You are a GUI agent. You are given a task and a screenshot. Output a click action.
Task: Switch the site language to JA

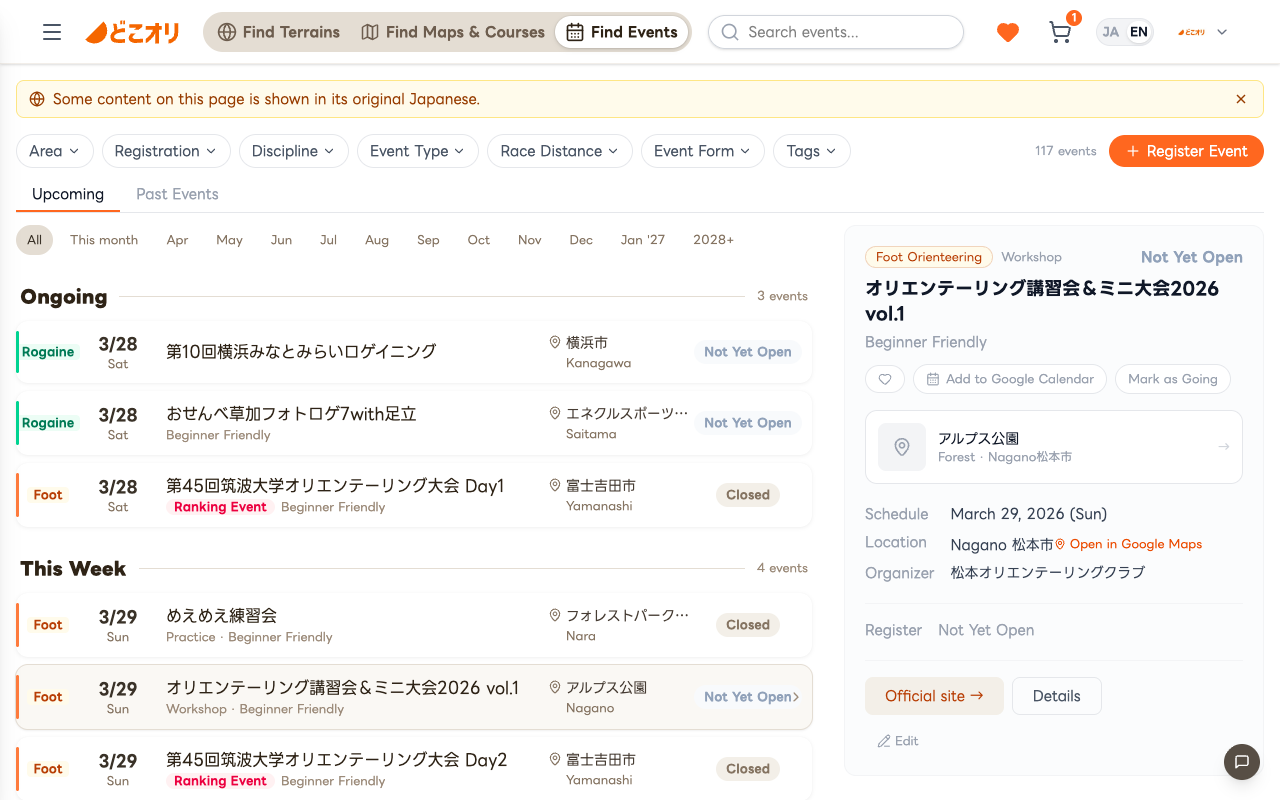coord(1110,31)
